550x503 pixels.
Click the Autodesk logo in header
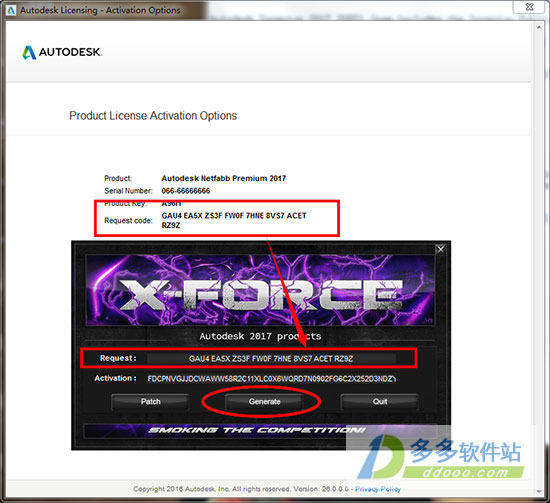point(62,52)
